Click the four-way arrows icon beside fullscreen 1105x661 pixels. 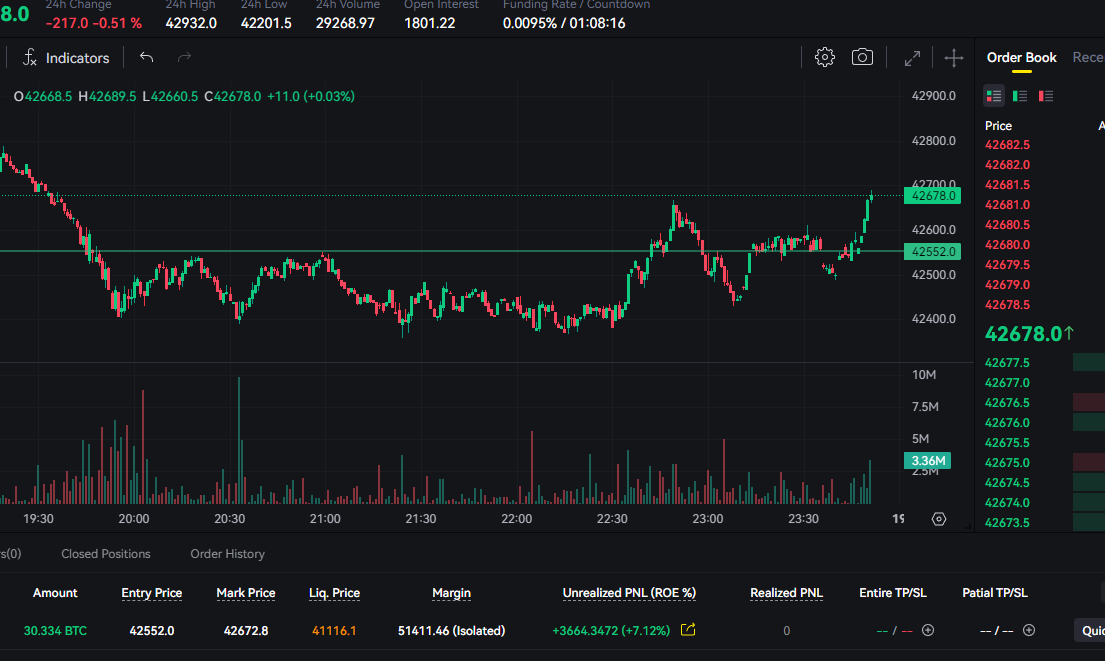[954, 58]
